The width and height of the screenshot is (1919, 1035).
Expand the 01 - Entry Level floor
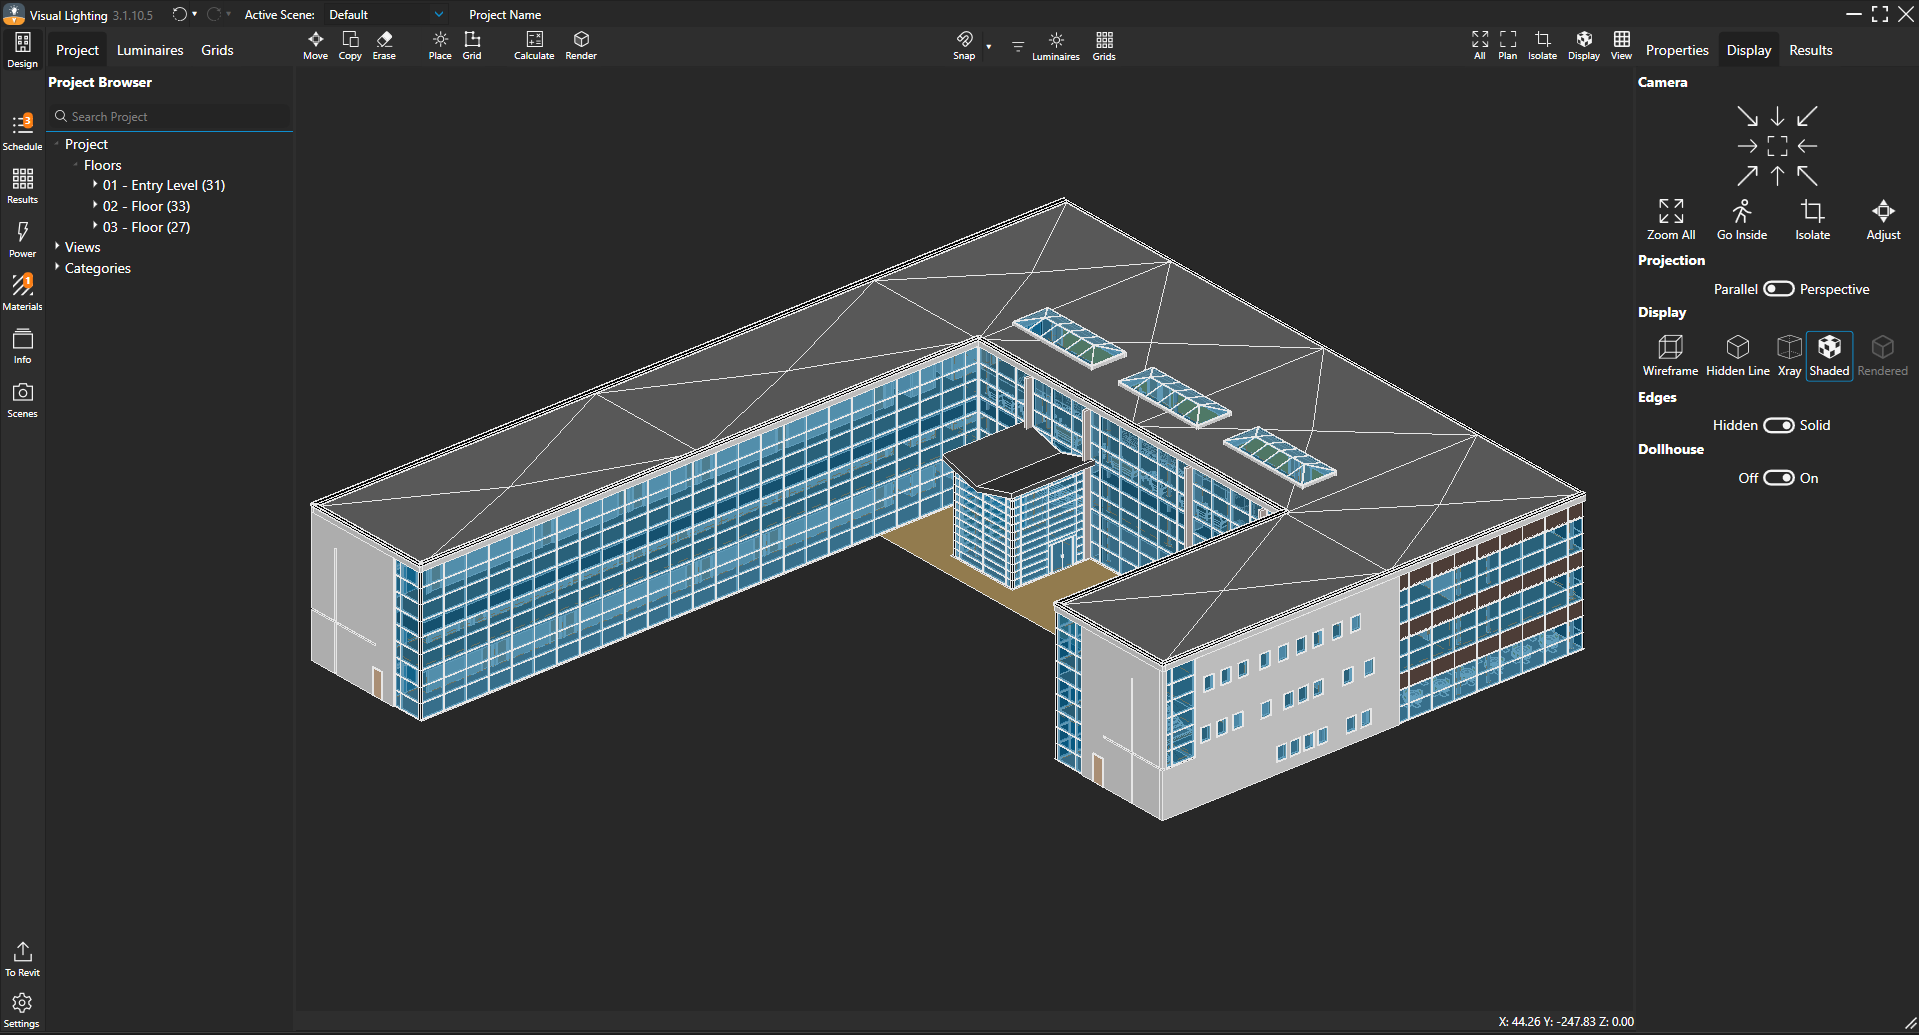coord(95,185)
